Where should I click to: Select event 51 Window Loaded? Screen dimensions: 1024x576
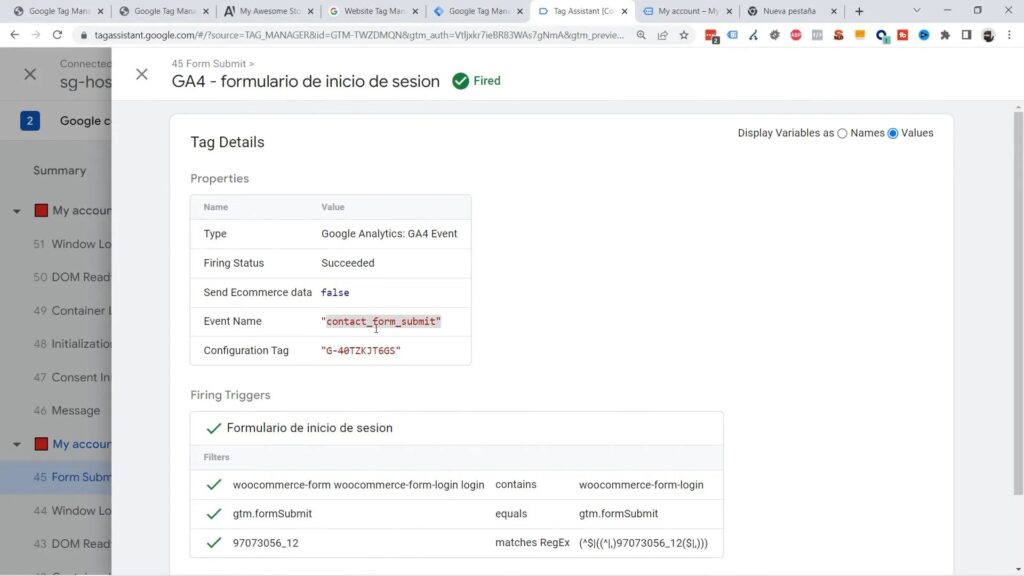72,244
